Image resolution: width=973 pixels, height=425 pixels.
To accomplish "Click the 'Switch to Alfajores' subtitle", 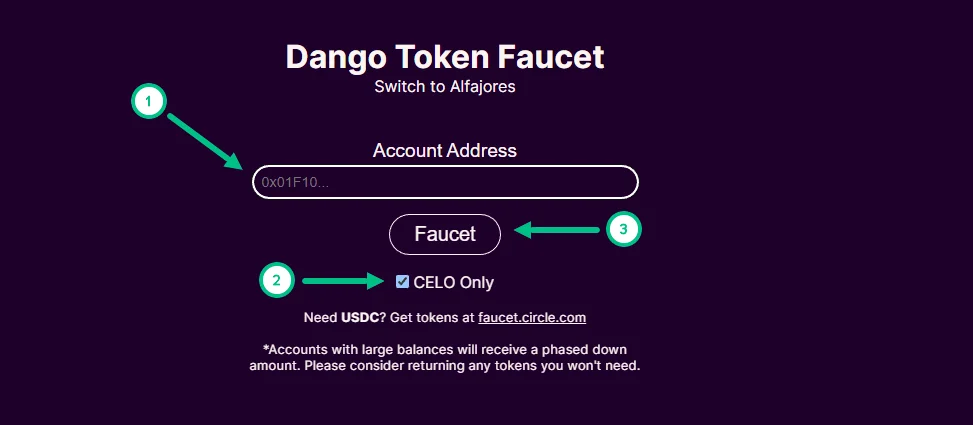I will pos(445,86).
